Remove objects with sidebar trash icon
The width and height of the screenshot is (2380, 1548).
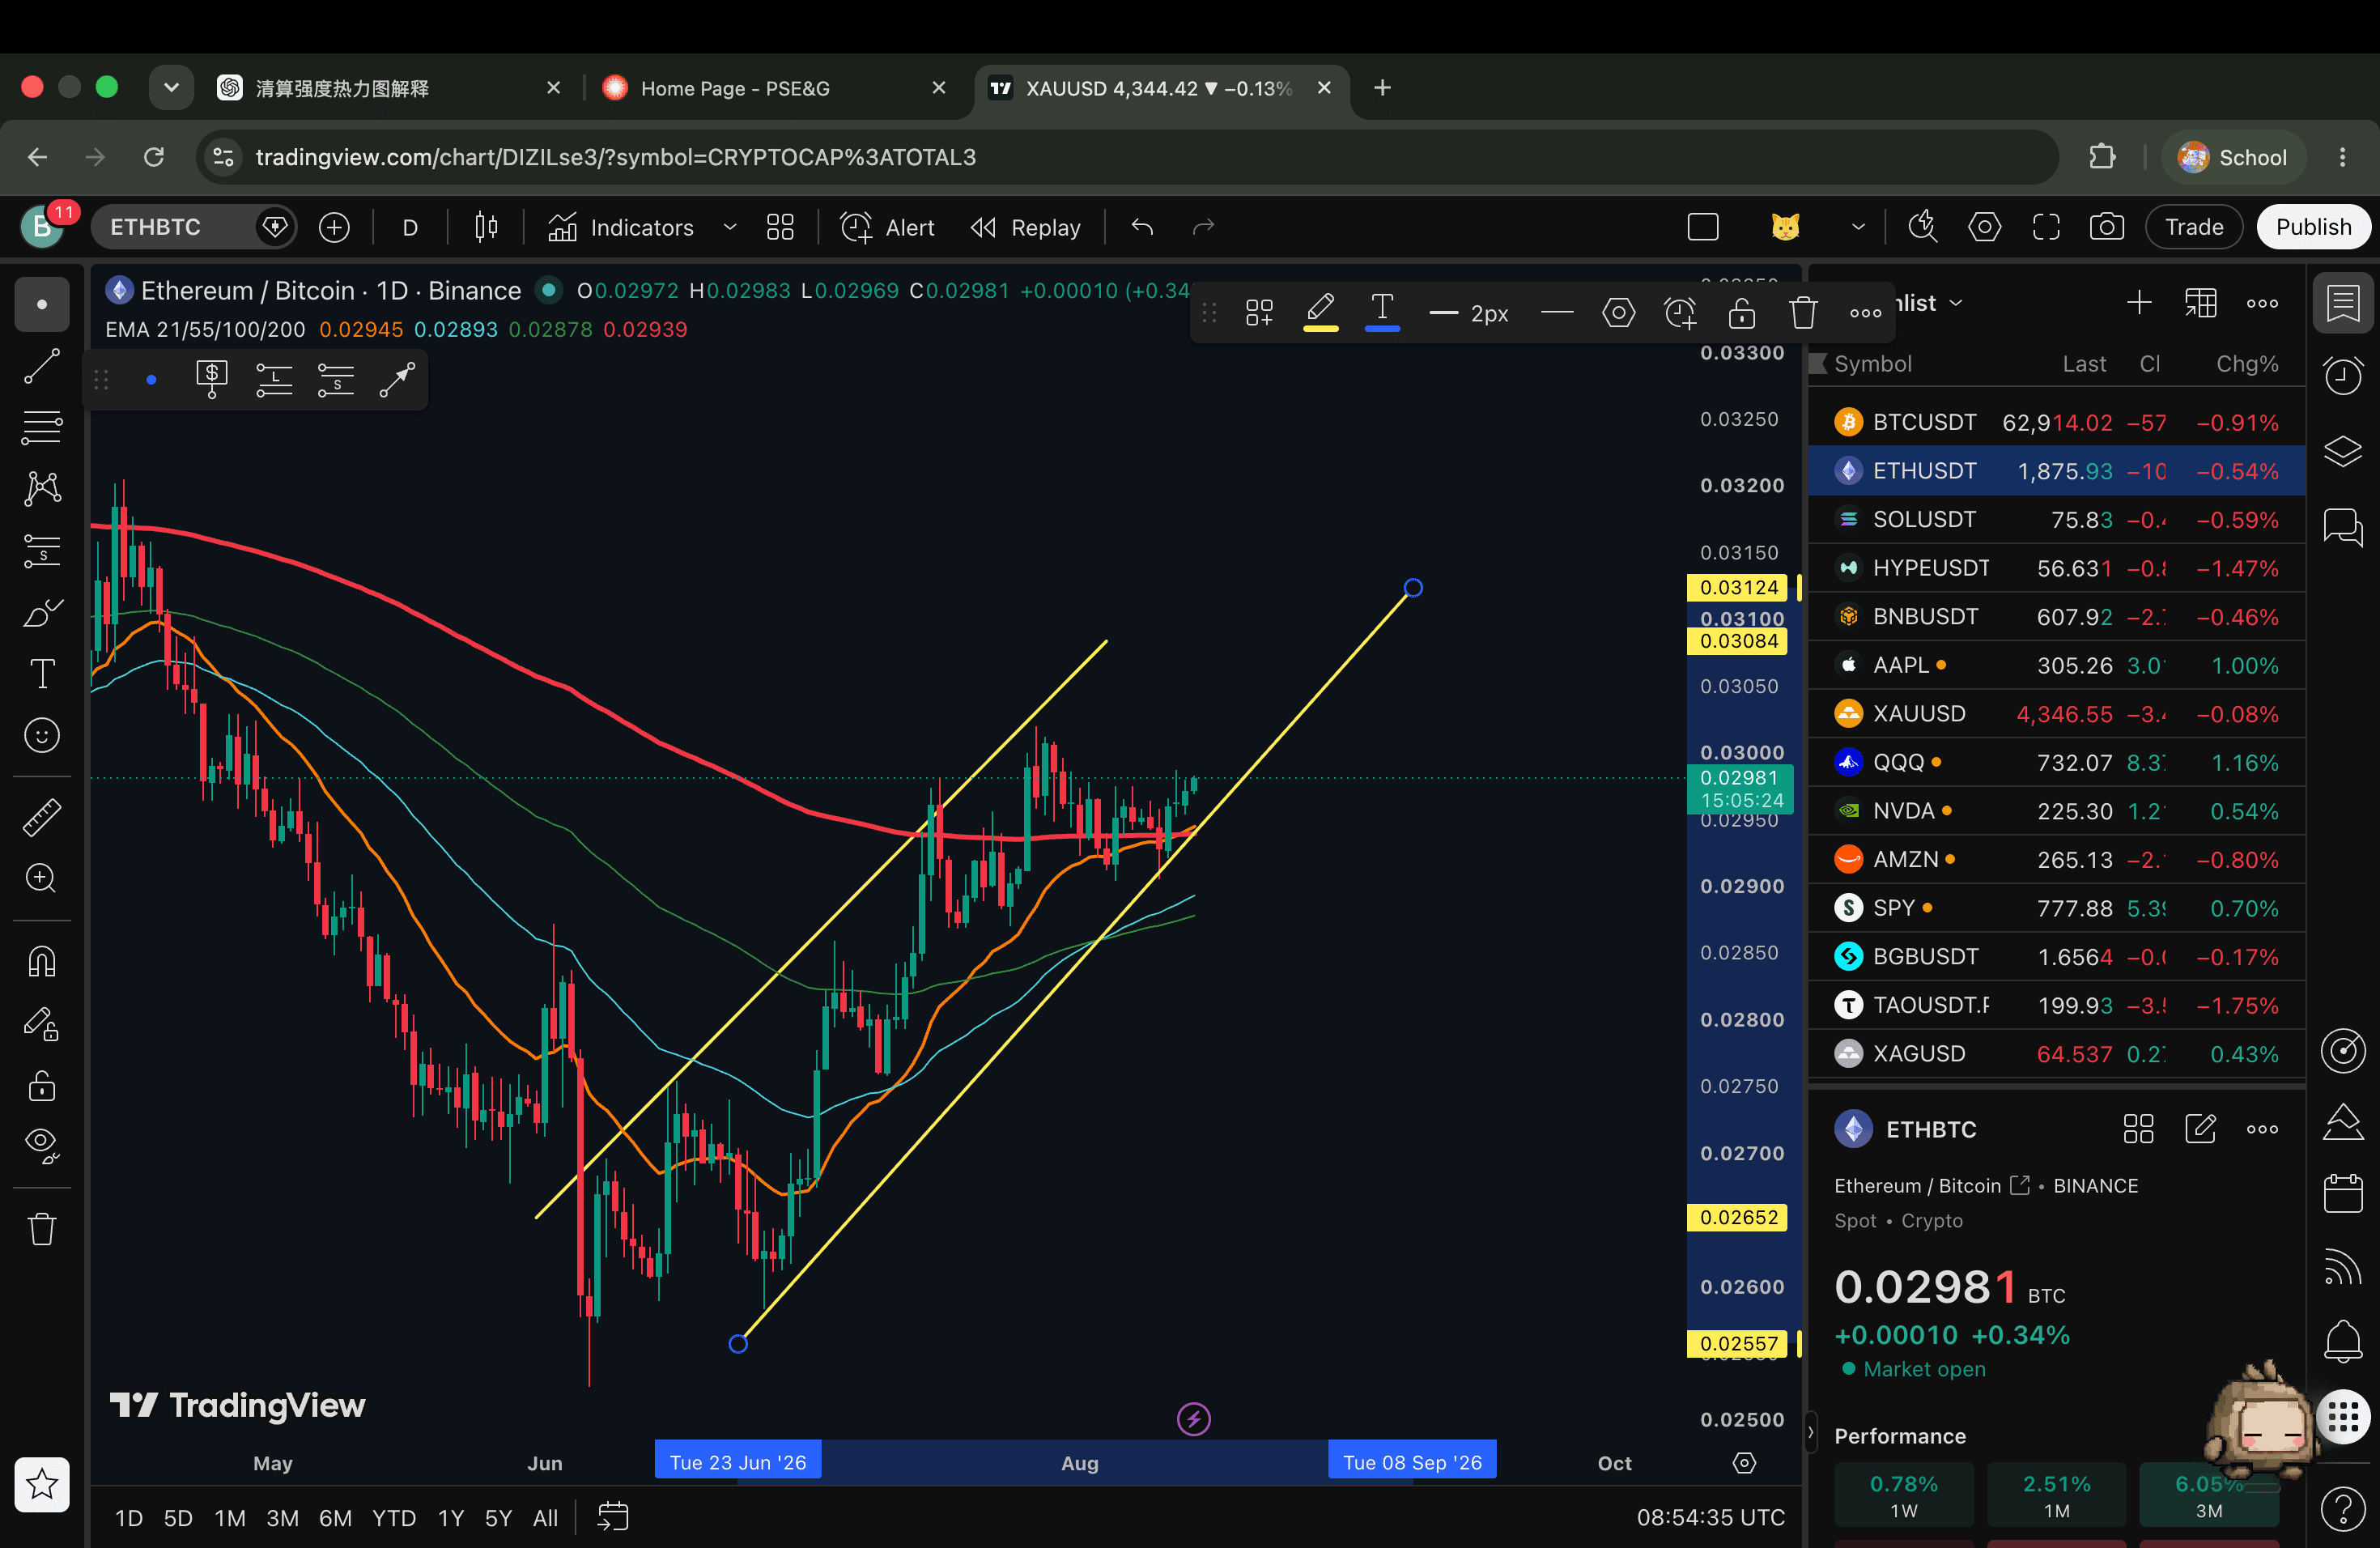pyautogui.click(x=42, y=1229)
